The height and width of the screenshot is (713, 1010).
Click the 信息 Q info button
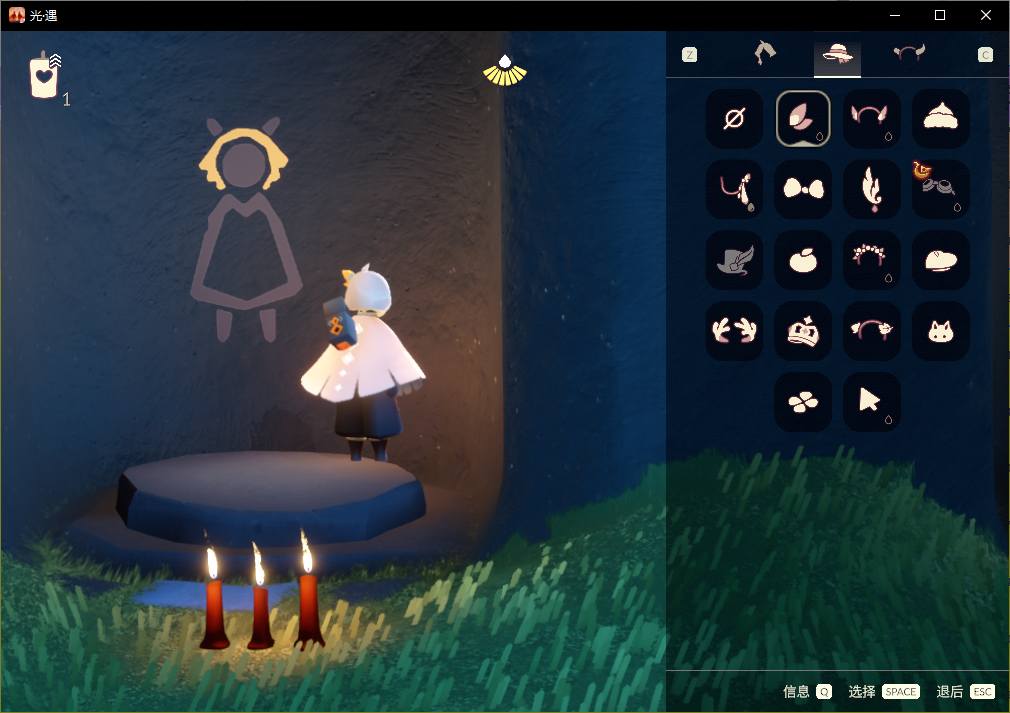click(x=807, y=692)
